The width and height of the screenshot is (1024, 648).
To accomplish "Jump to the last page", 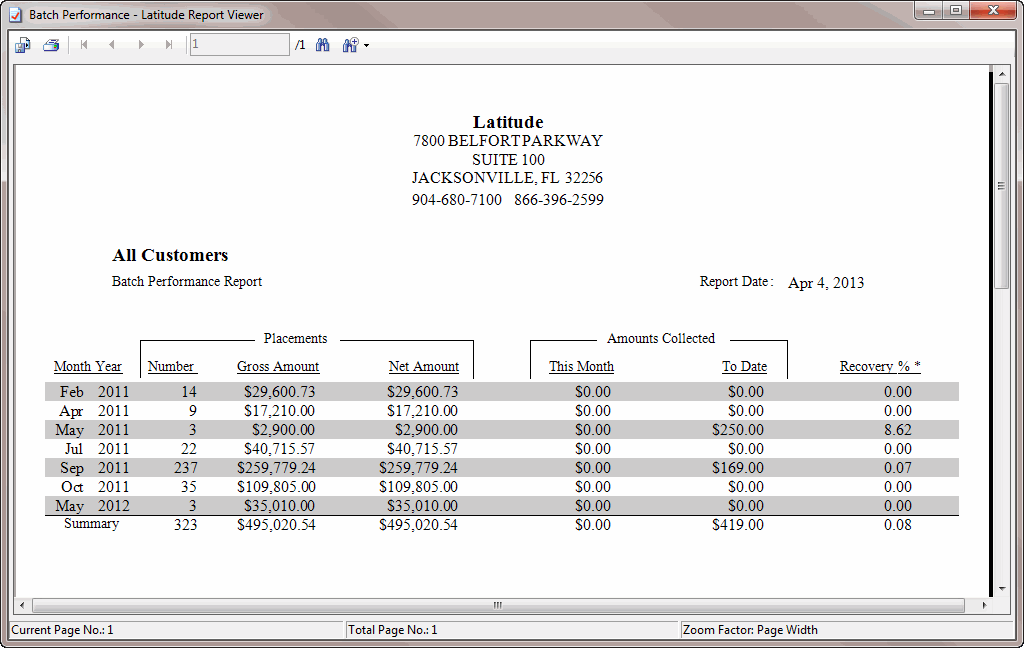I will (168, 44).
